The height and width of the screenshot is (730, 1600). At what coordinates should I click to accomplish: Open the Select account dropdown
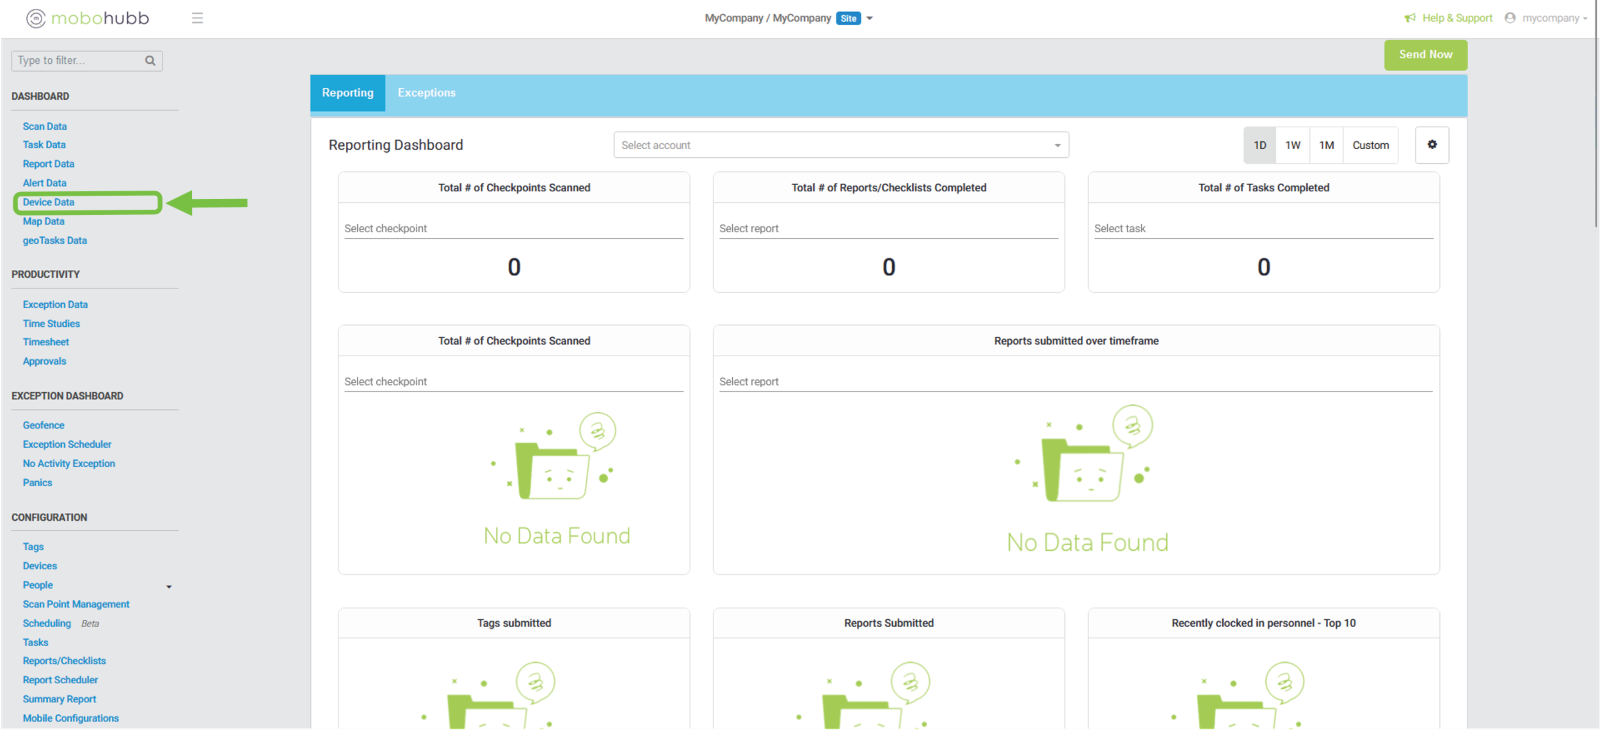(840, 145)
